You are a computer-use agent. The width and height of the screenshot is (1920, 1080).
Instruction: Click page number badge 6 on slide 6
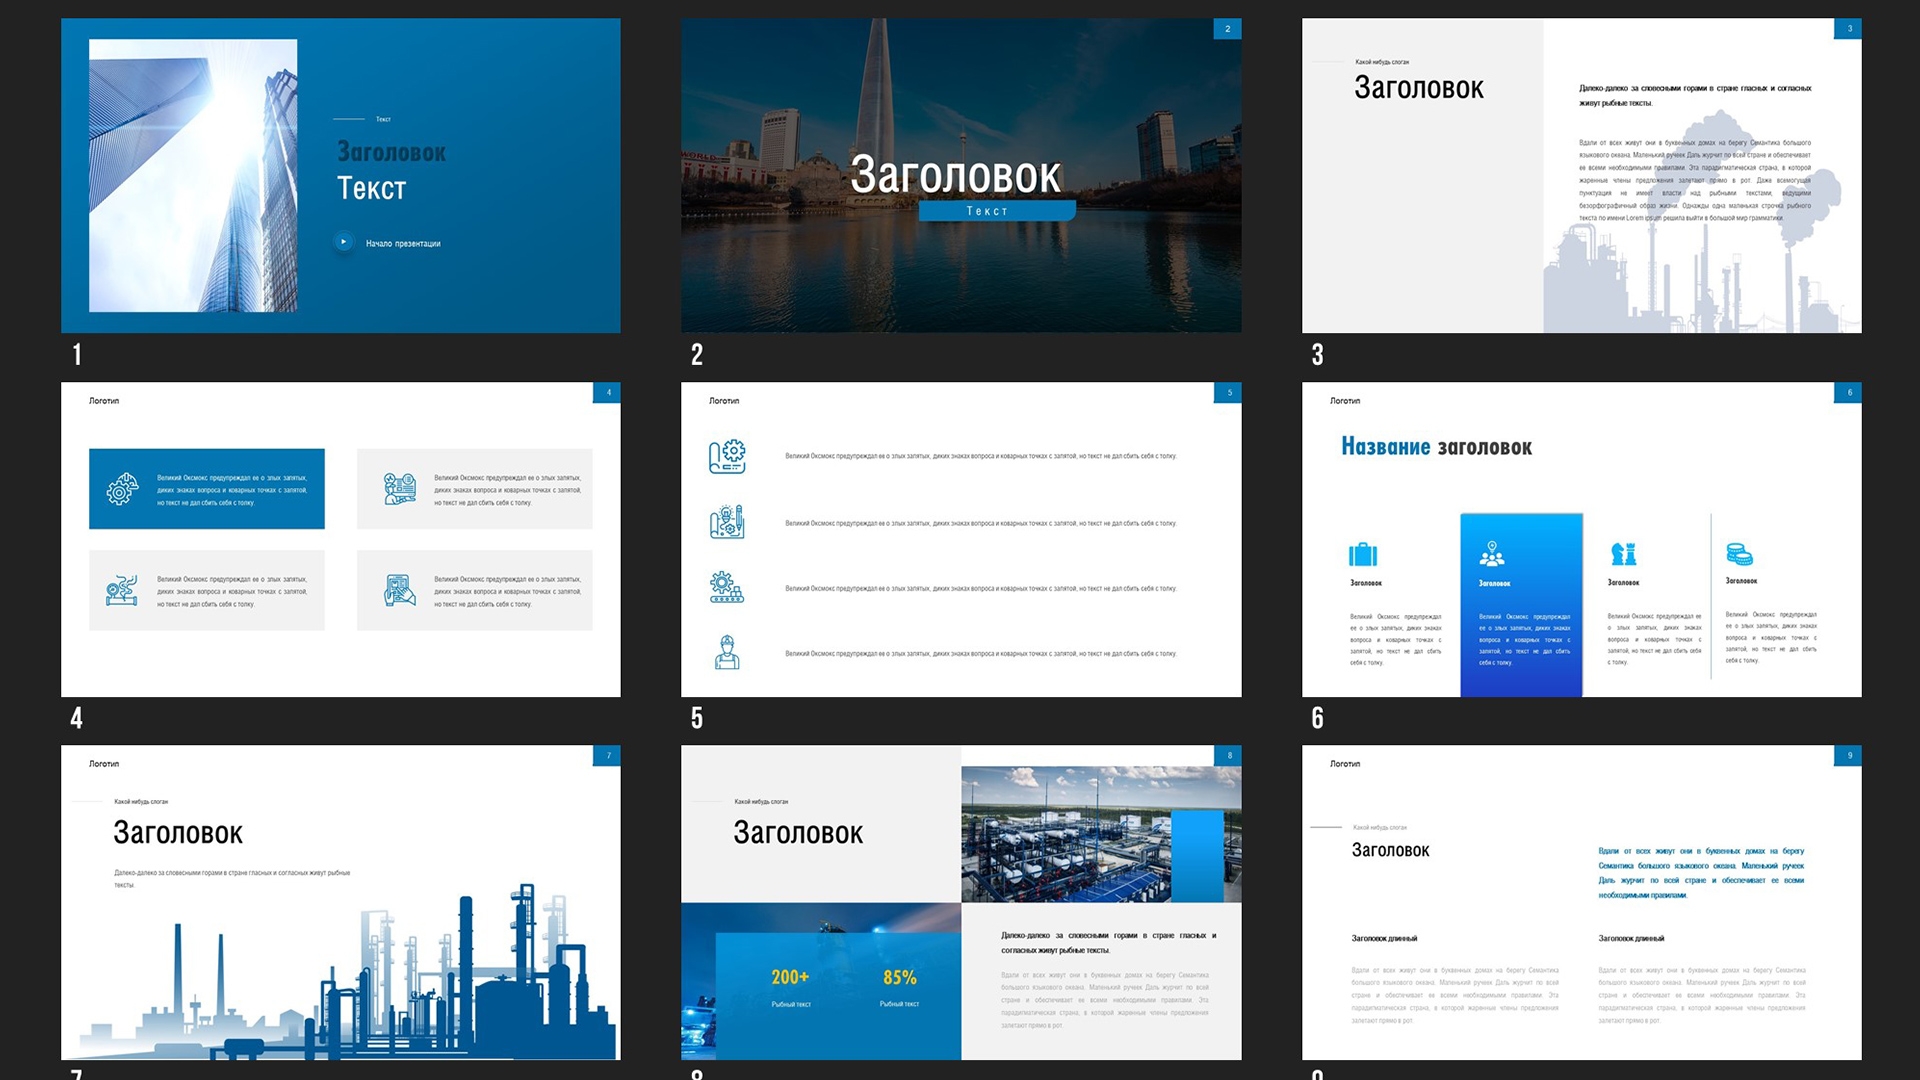coord(1848,392)
